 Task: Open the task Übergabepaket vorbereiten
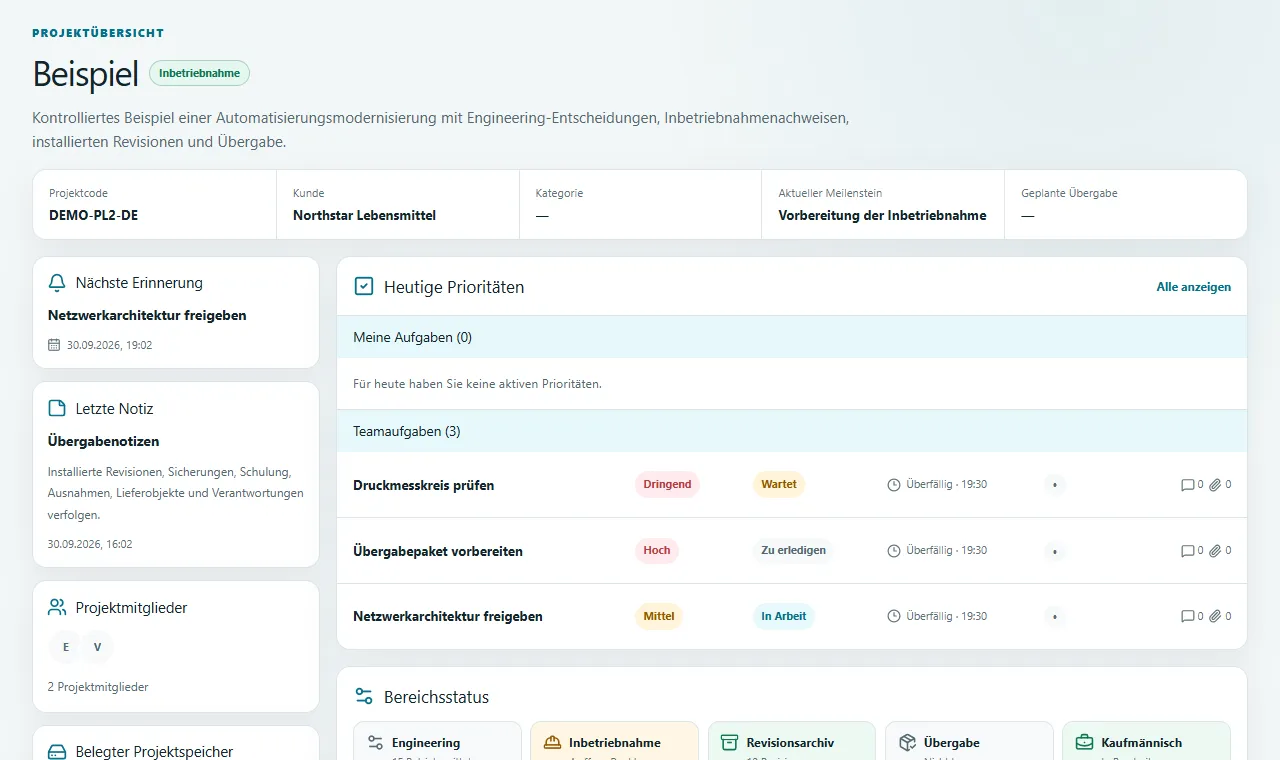438,551
